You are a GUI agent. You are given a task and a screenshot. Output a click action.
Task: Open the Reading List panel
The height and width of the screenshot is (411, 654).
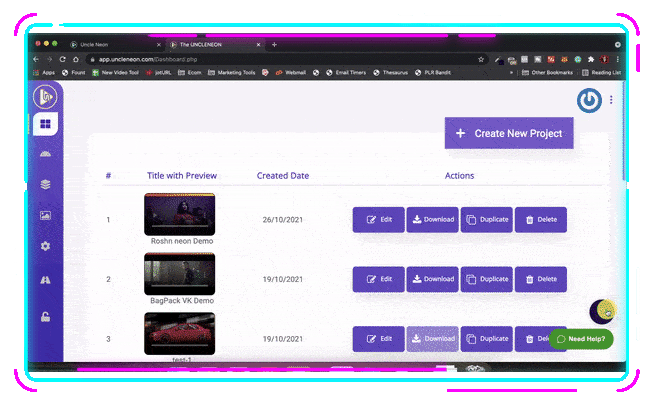tap(601, 73)
